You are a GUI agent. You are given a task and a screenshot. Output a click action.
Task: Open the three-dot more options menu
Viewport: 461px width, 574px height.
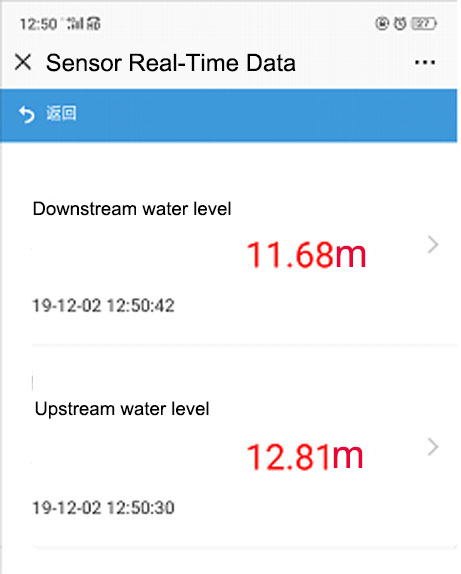[425, 62]
